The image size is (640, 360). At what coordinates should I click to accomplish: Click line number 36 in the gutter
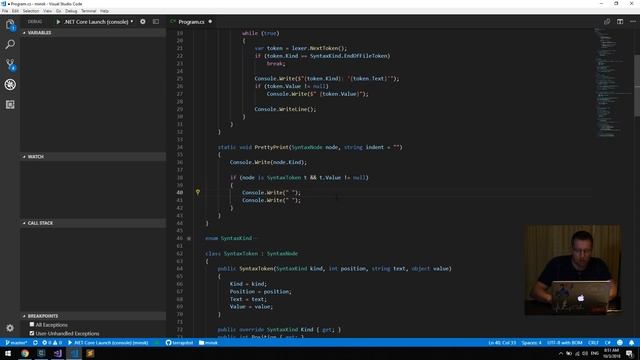[180, 162]
